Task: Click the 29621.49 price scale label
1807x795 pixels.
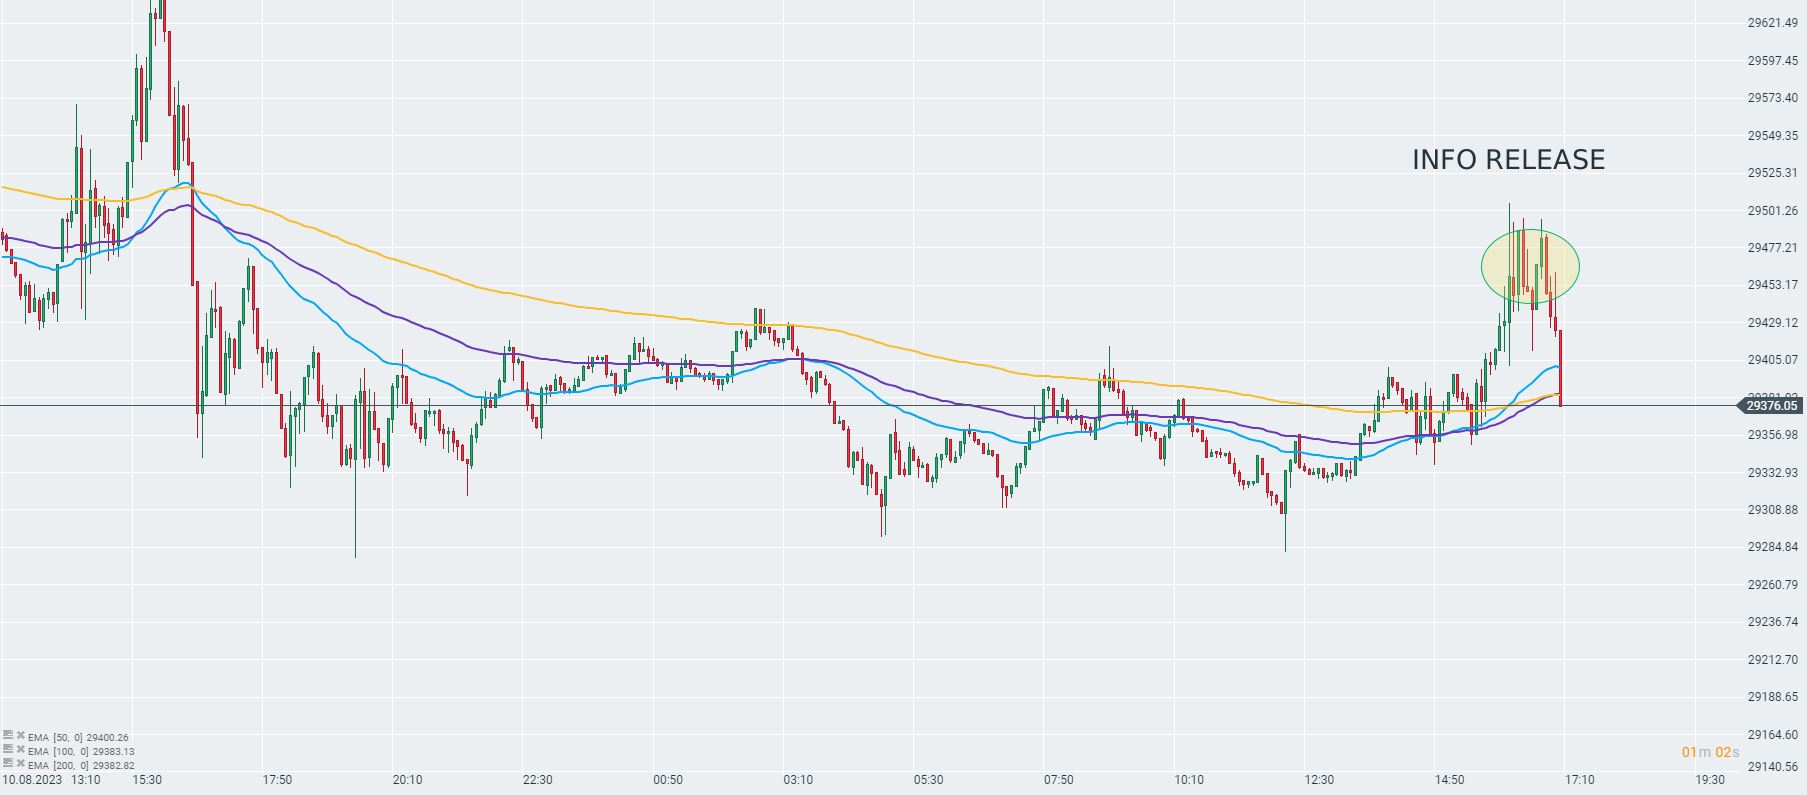Action: pyautogui.click(x=1772, y=23)
